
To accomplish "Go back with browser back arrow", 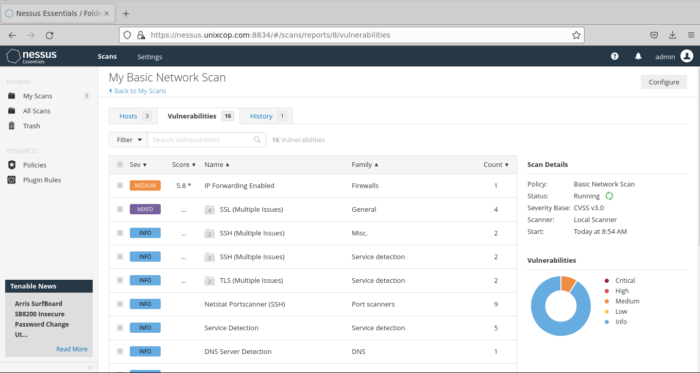I will point(12,35).
